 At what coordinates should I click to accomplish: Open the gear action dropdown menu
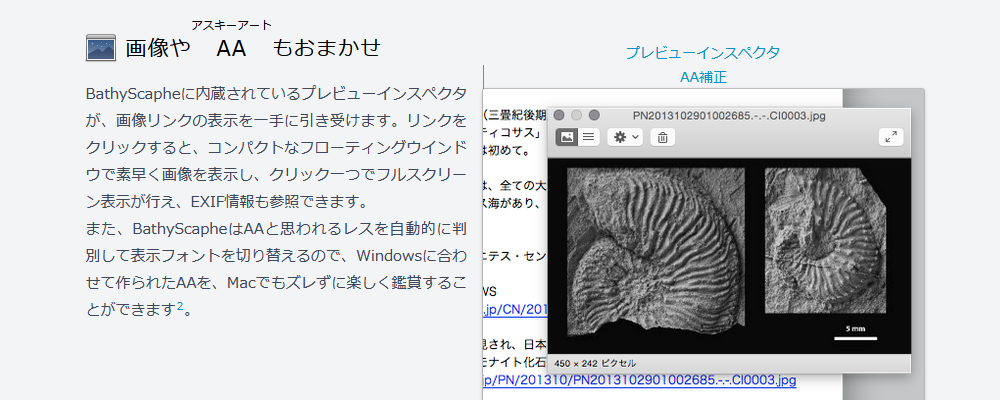click(625, 137)
